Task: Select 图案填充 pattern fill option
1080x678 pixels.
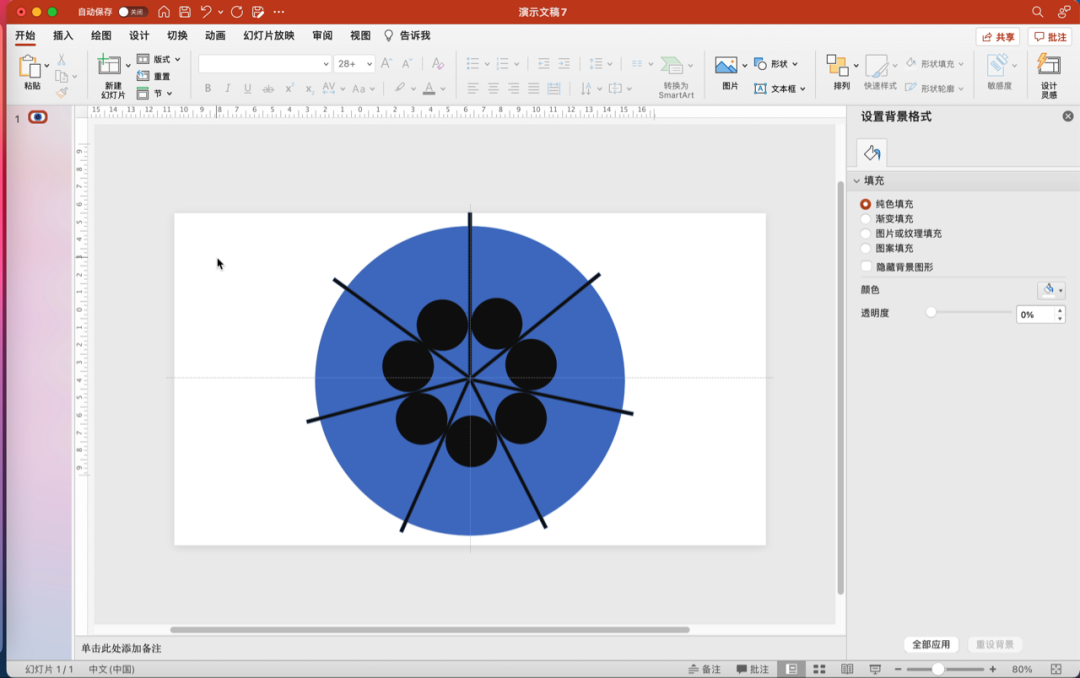Action: [x=865, y=248]
